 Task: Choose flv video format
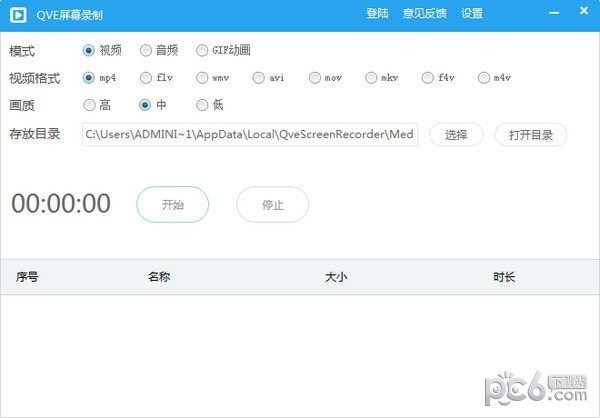(x=146, y=77)
